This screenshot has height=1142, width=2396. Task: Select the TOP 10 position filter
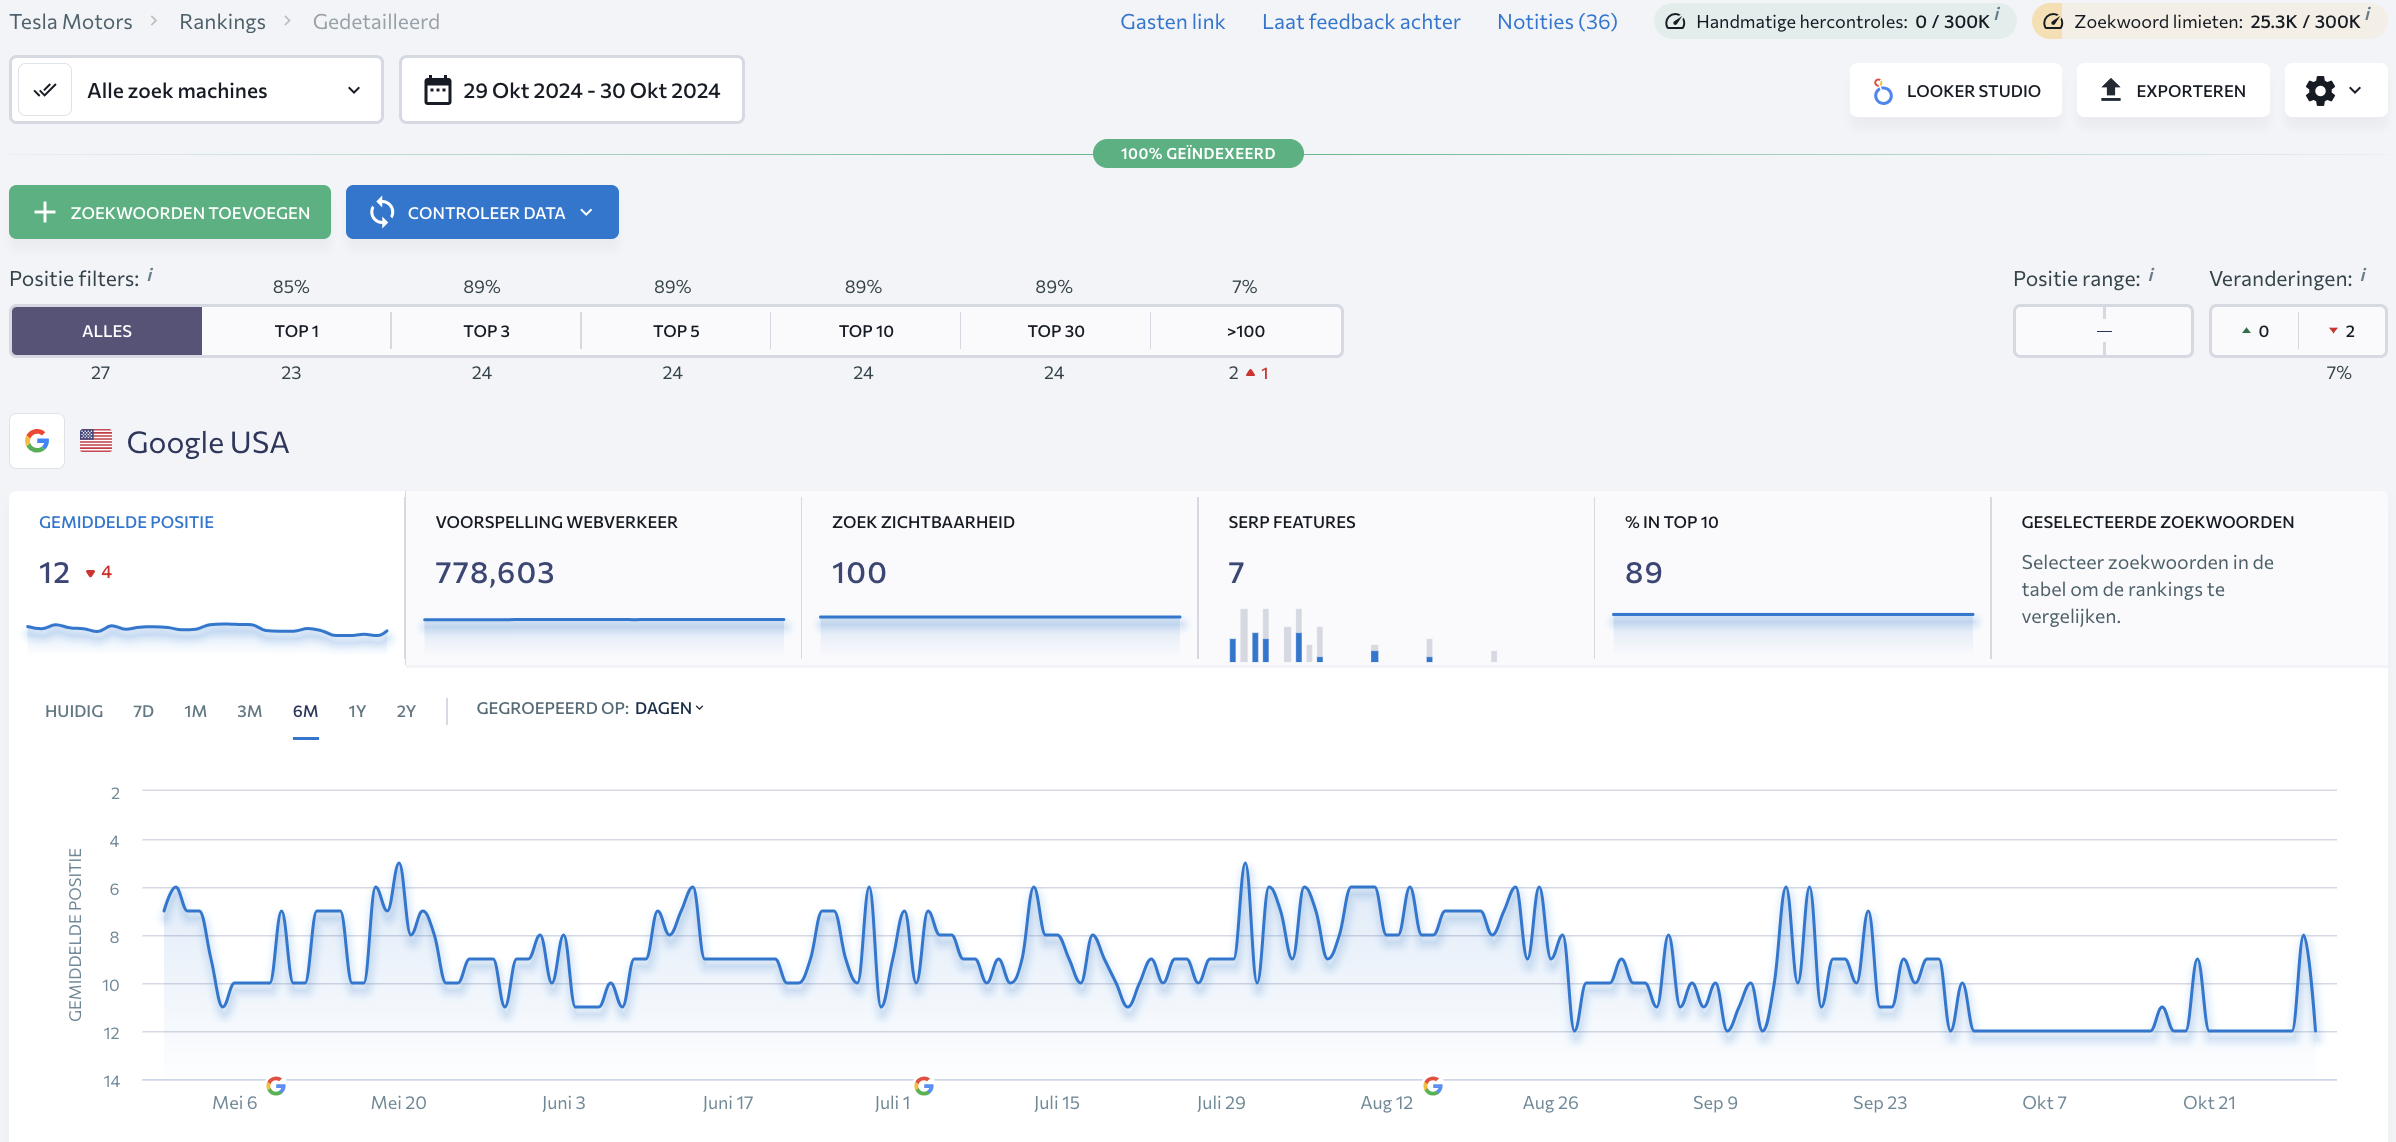pyautogui.click(x=866, y=331)
